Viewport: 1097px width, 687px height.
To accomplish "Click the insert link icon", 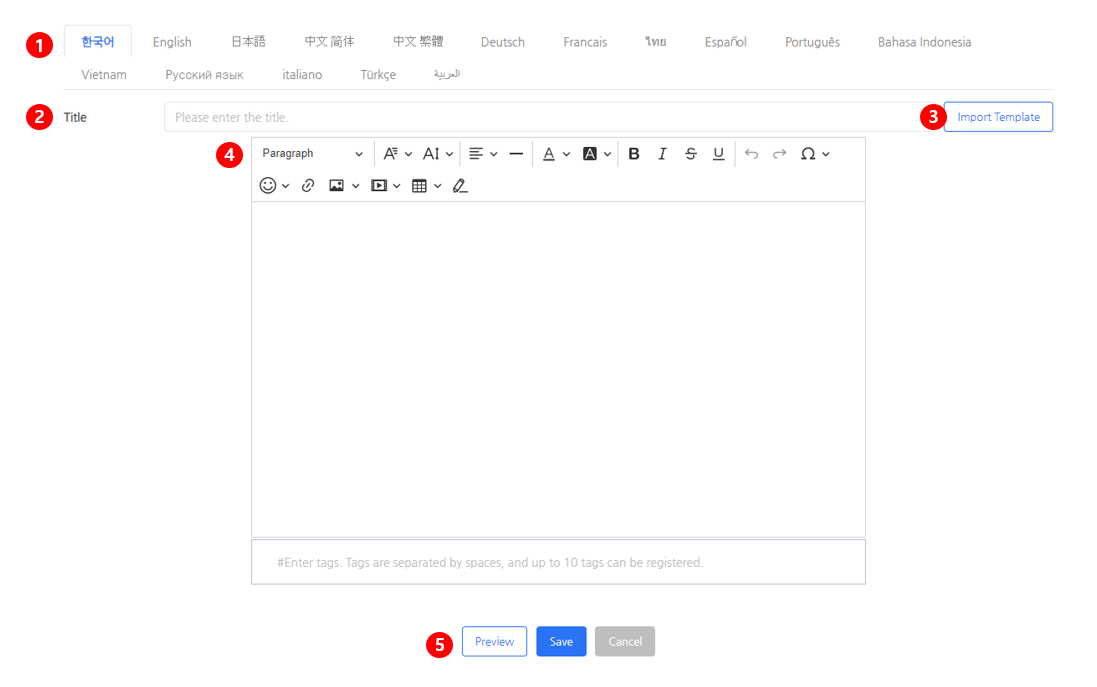I will tap(308, 186).
